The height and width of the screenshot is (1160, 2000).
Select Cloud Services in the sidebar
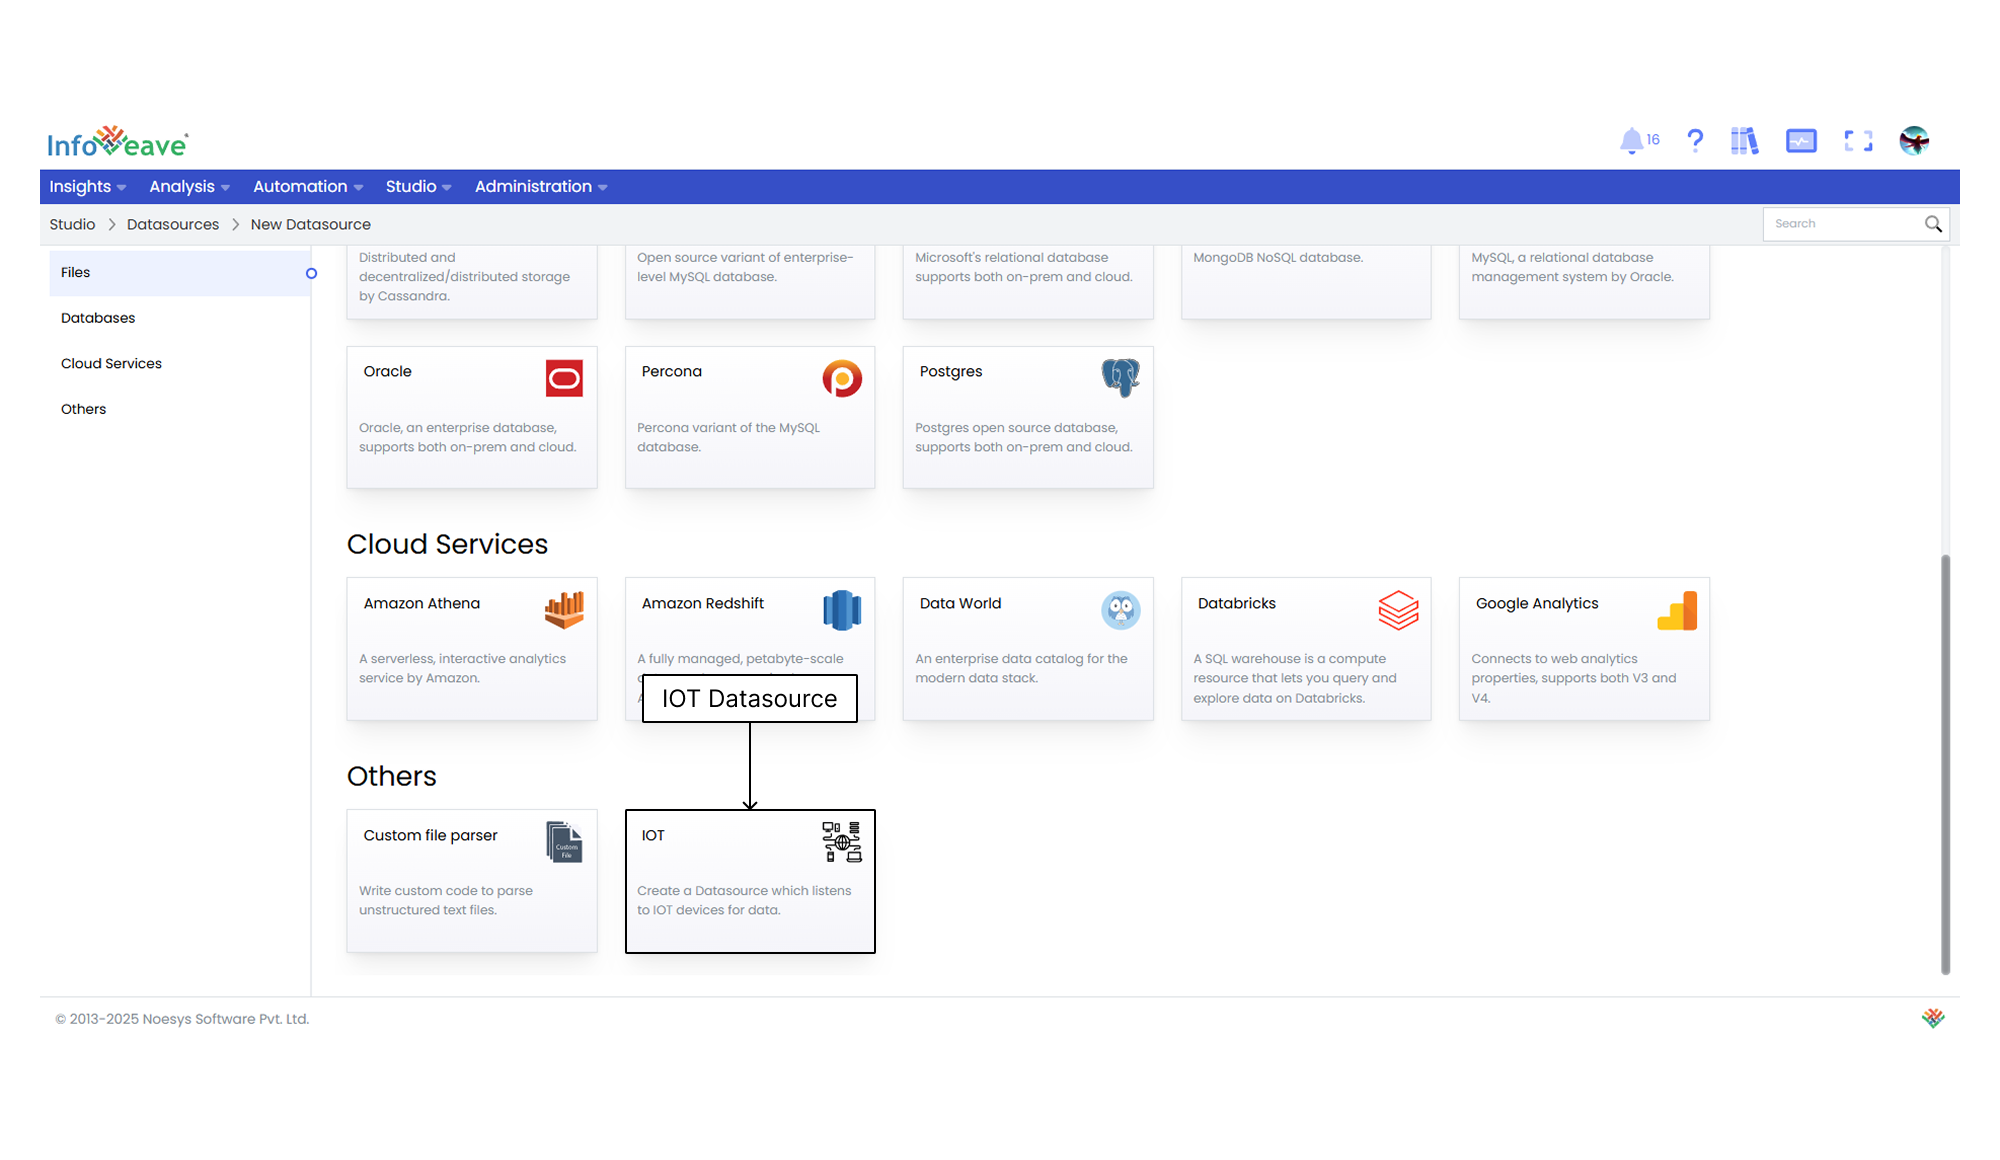point(180,364)
